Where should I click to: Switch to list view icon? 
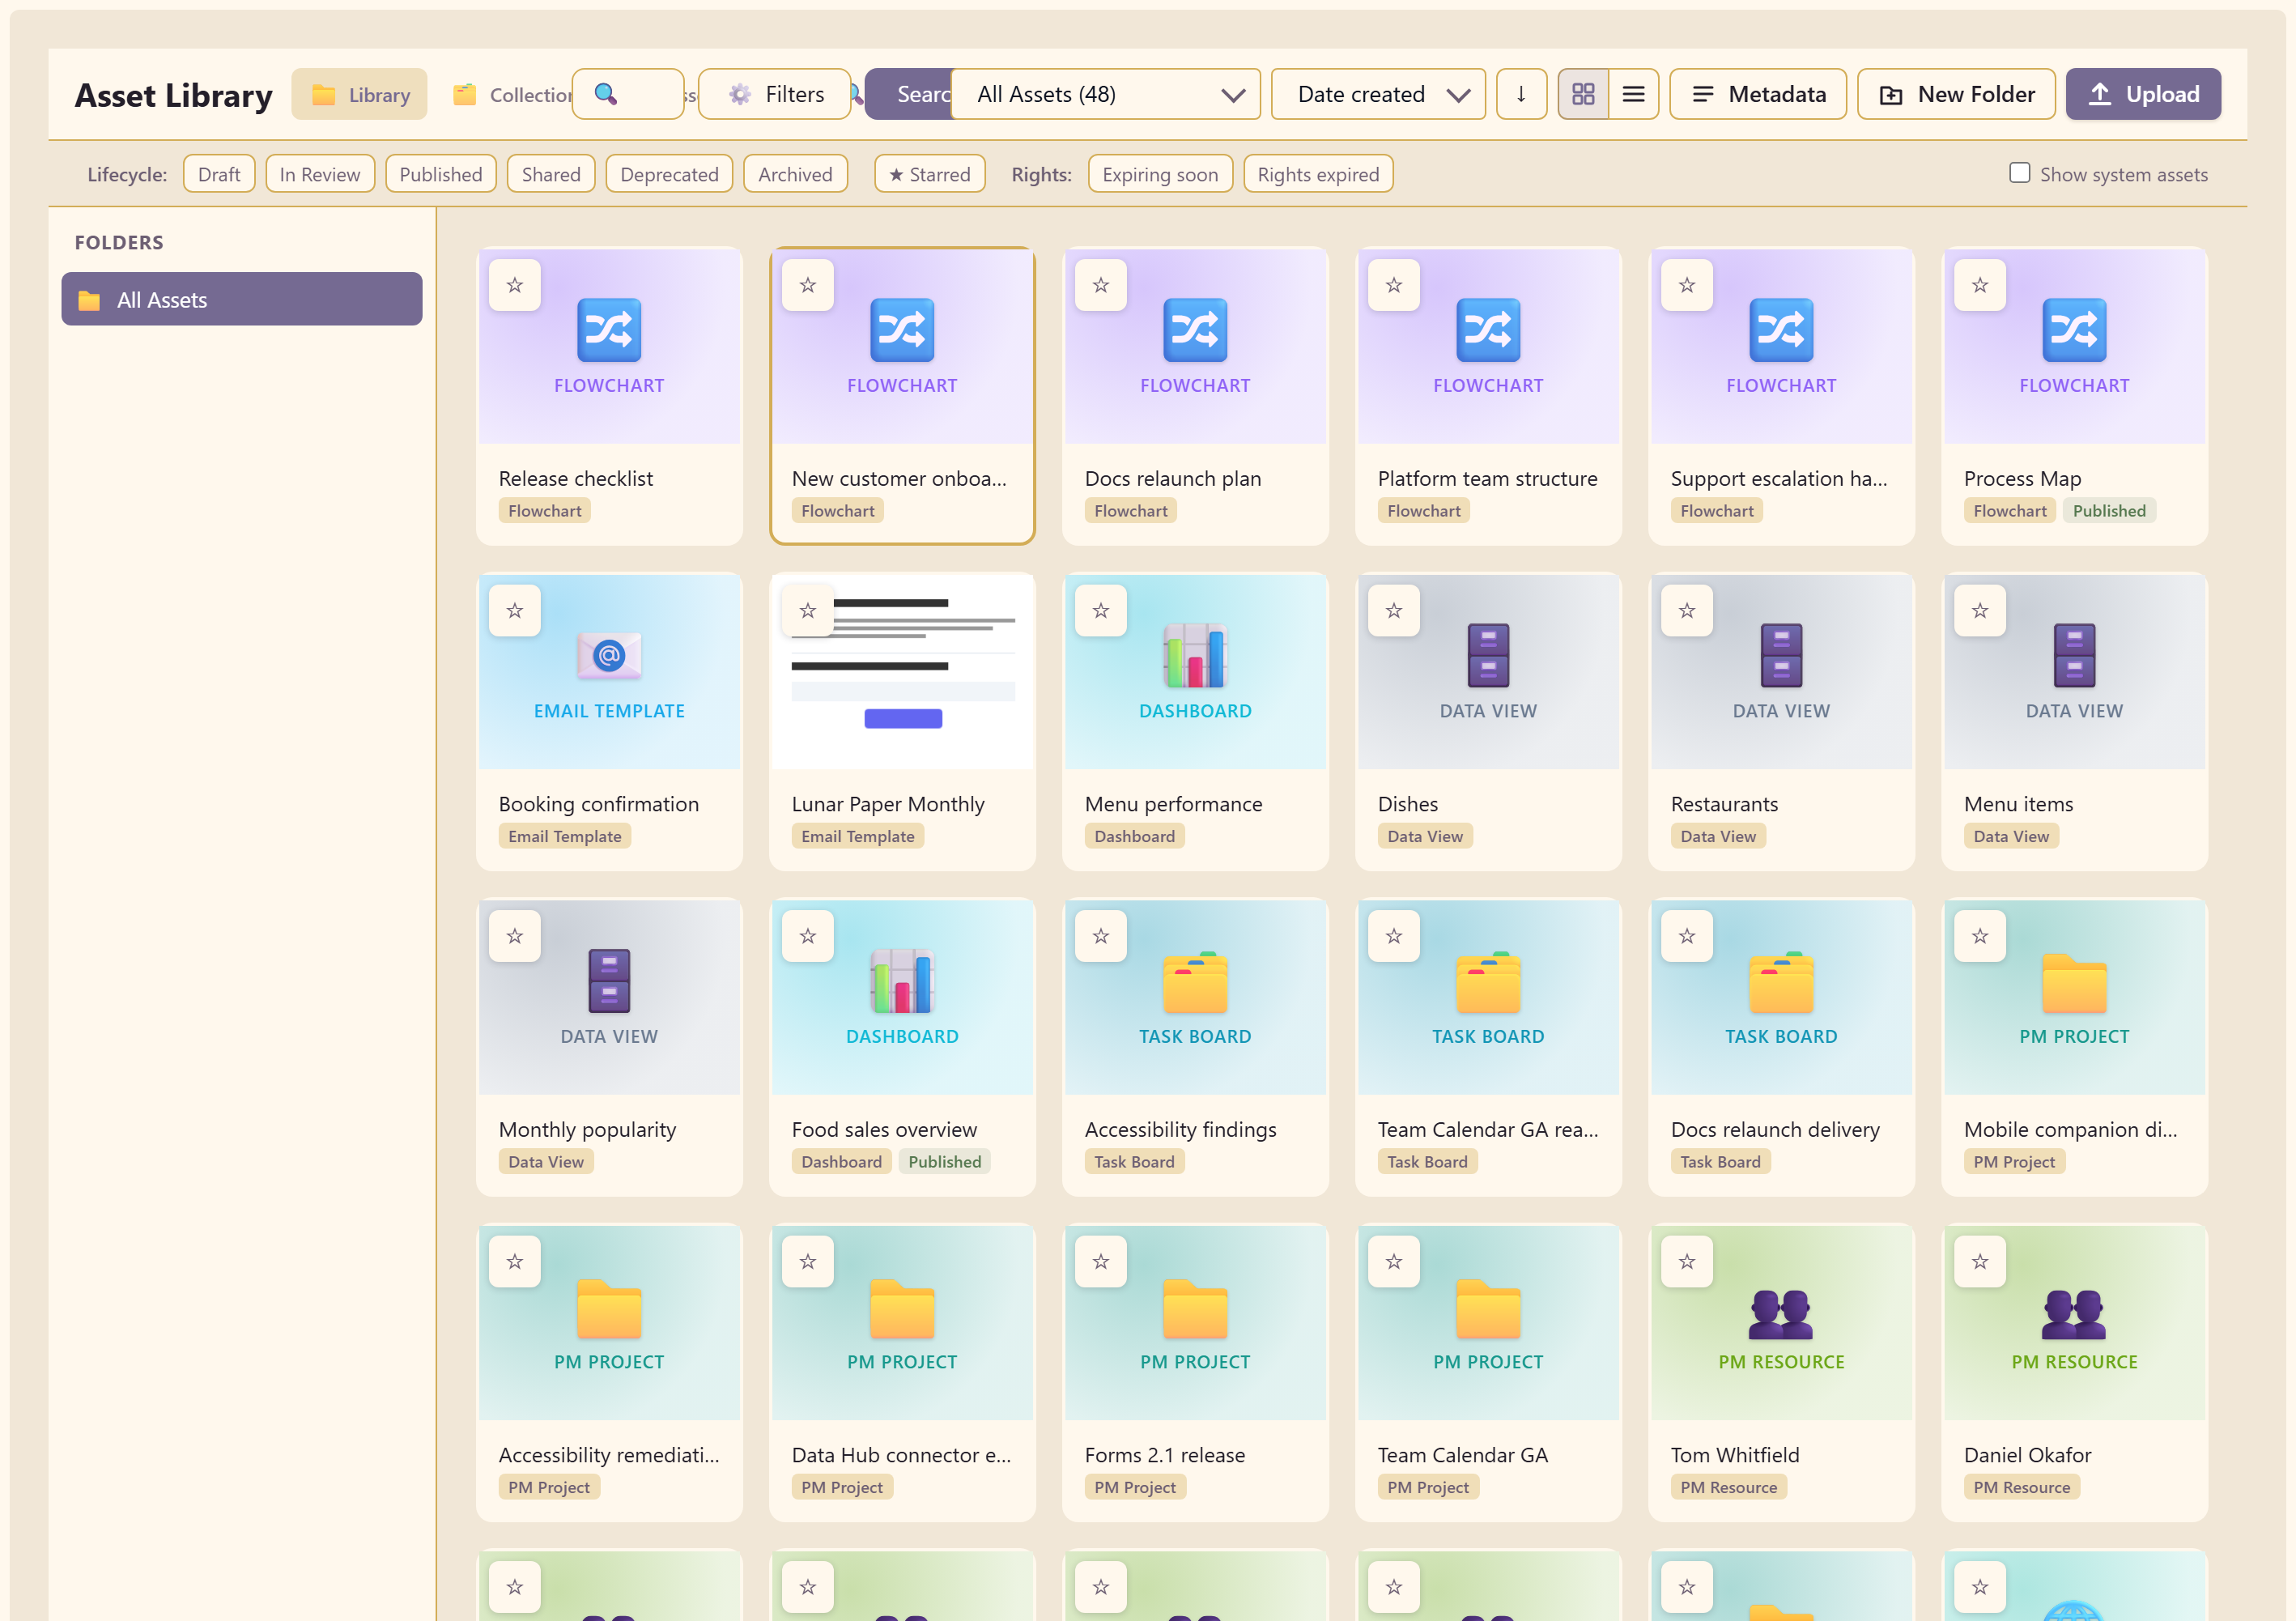coord(1633,94)
